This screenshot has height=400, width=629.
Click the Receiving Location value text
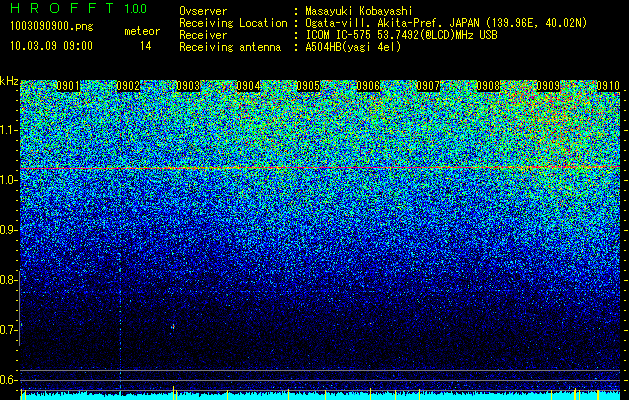point(446,23)
